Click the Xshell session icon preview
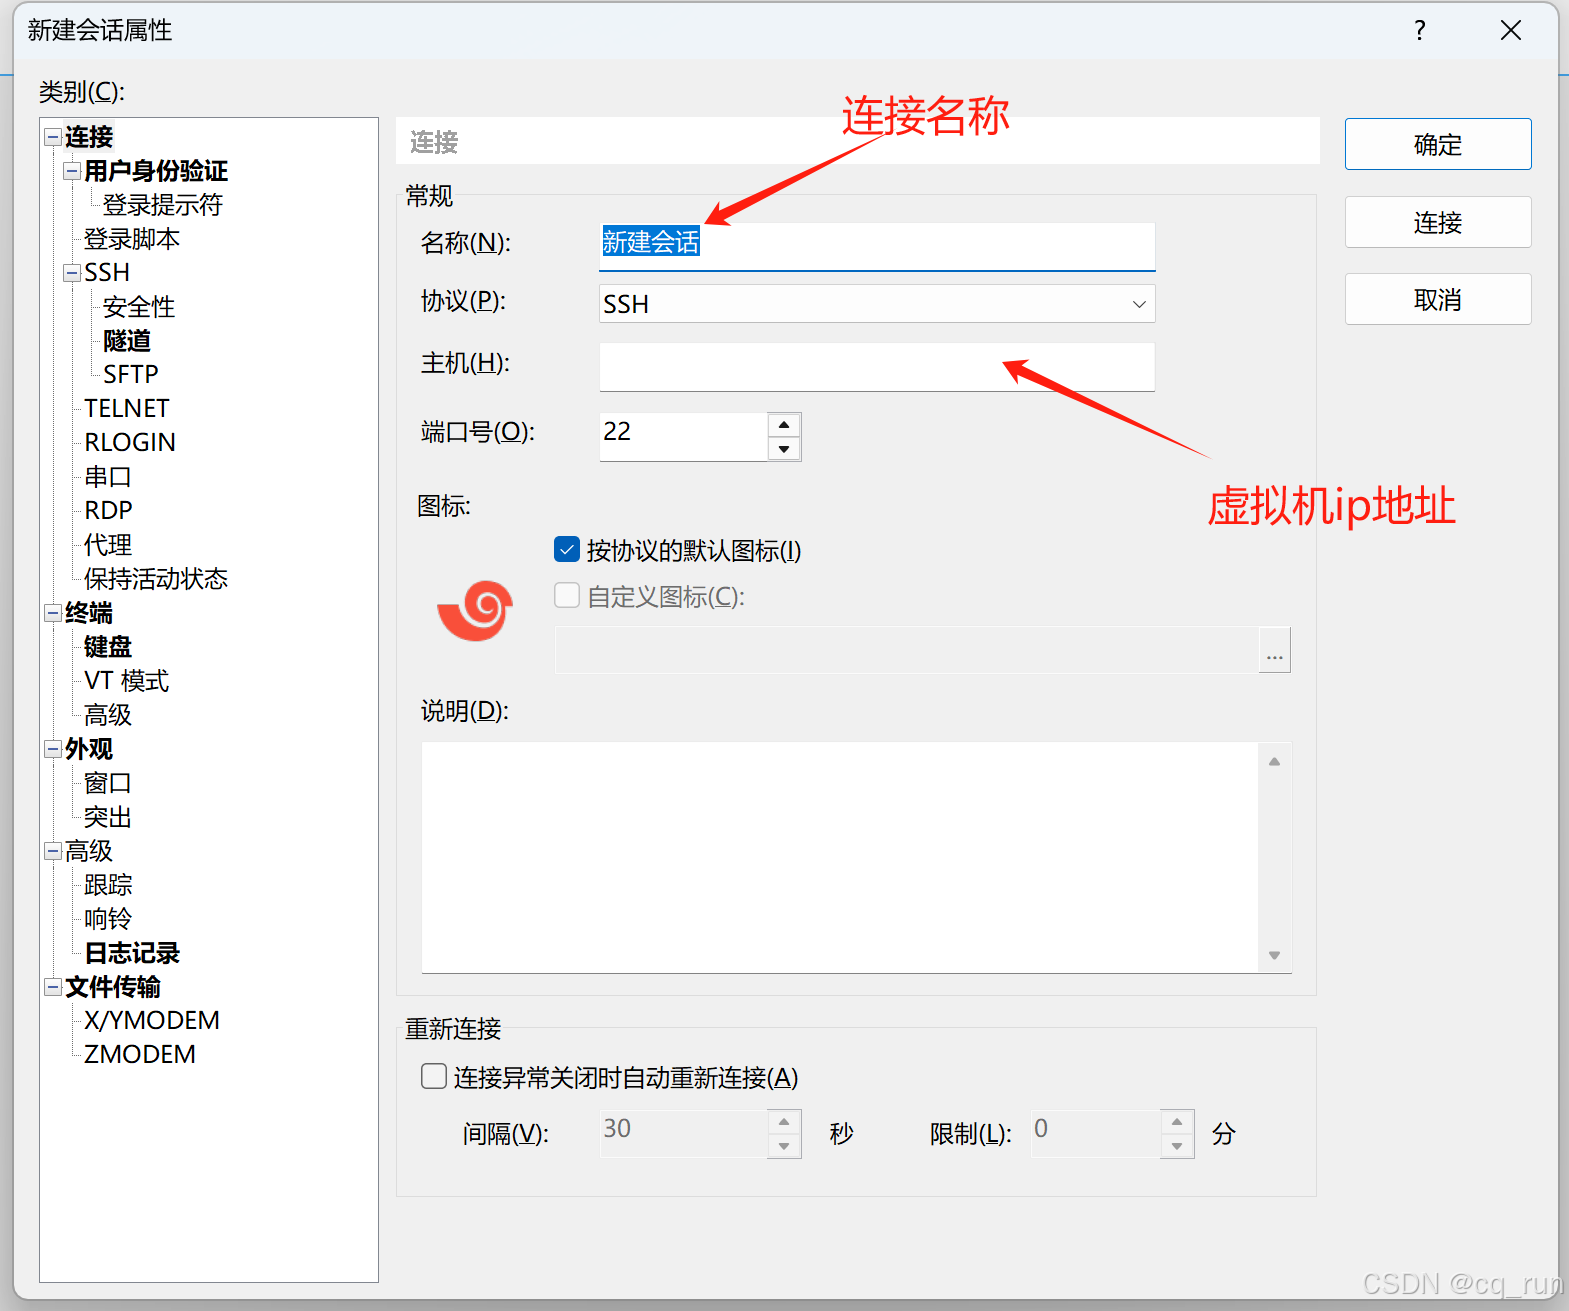The image size is (1569, 1311). pyautogui.click(x=475, y=610)
